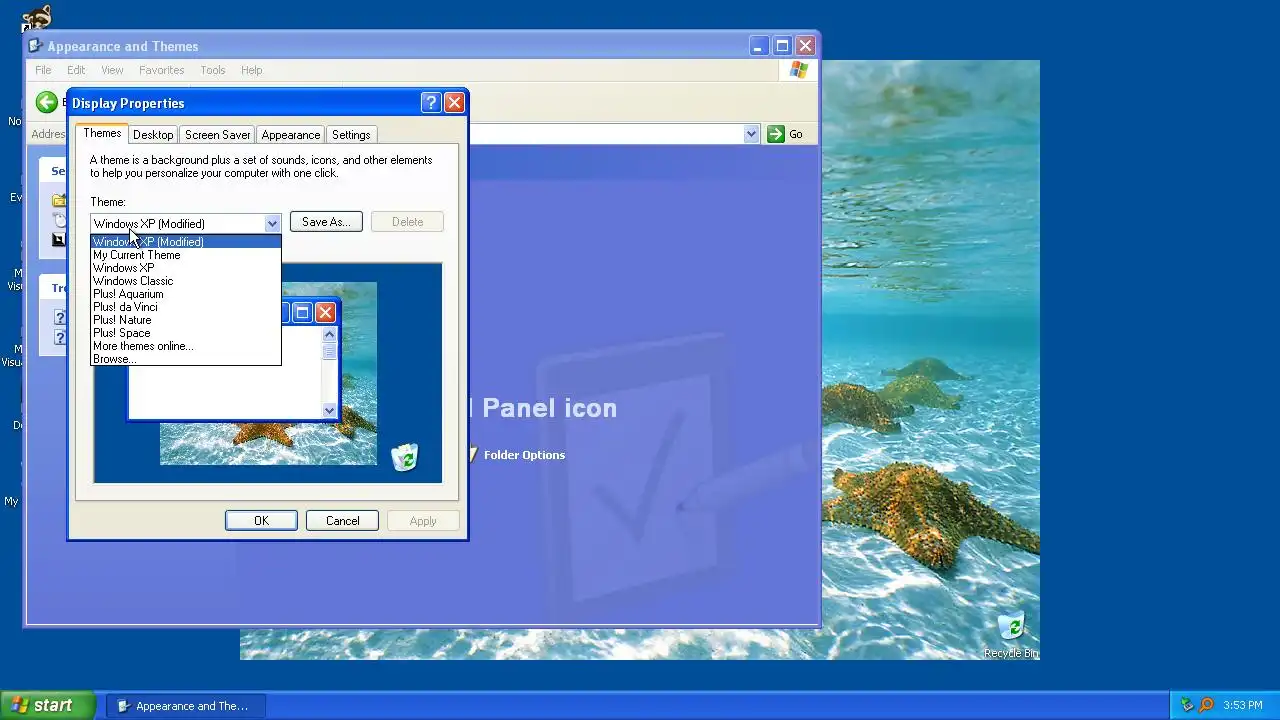Click Appearance and Themes taskbar button
The width and height of the screenshot is (1280, 720).
[186, 706]
